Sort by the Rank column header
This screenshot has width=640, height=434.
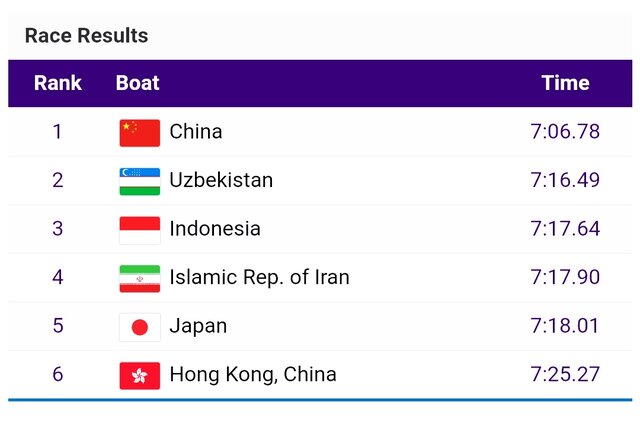click(58, 83)
